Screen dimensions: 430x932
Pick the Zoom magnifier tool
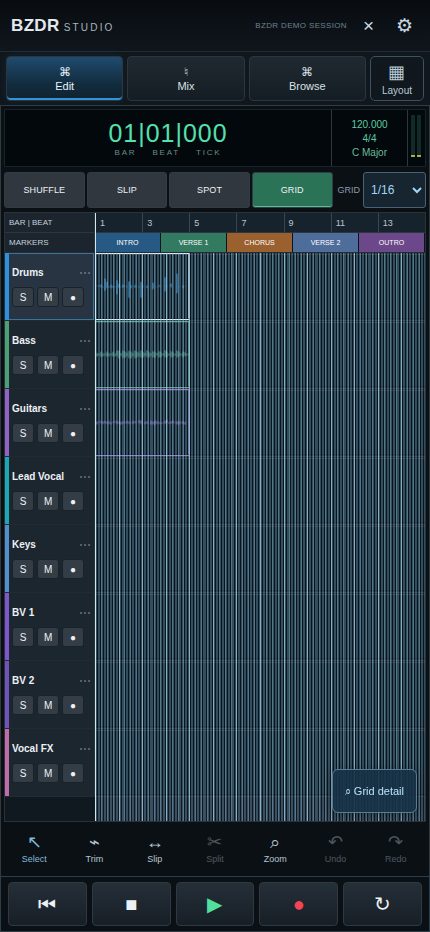pyautogui.click(x=275, y=849)
